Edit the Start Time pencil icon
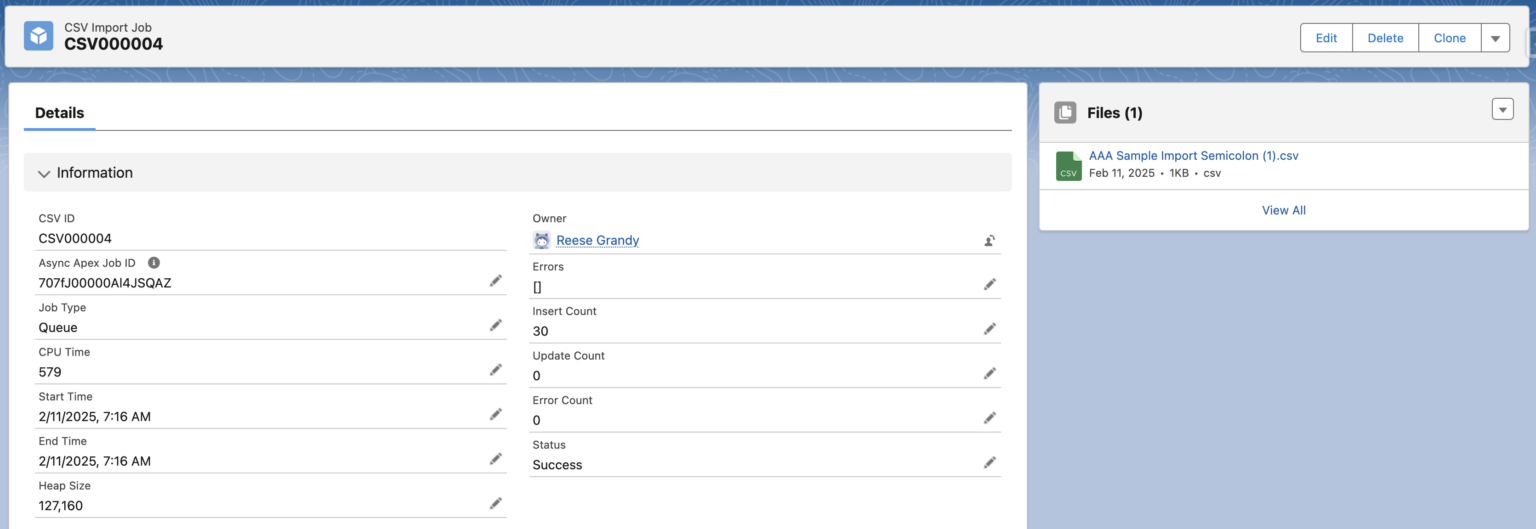Screen dimensions: 1536x529 coord(495,415)
